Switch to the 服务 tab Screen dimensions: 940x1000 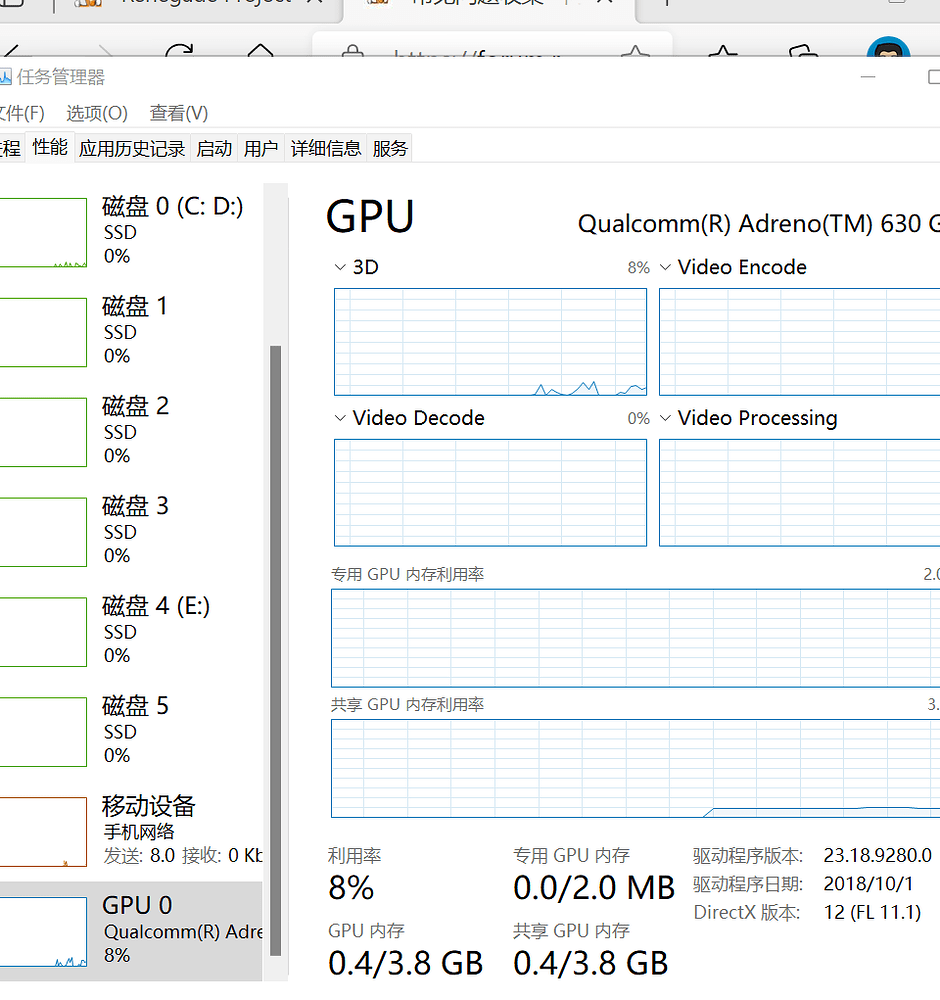pyautogui.click(x=390, y=149)
